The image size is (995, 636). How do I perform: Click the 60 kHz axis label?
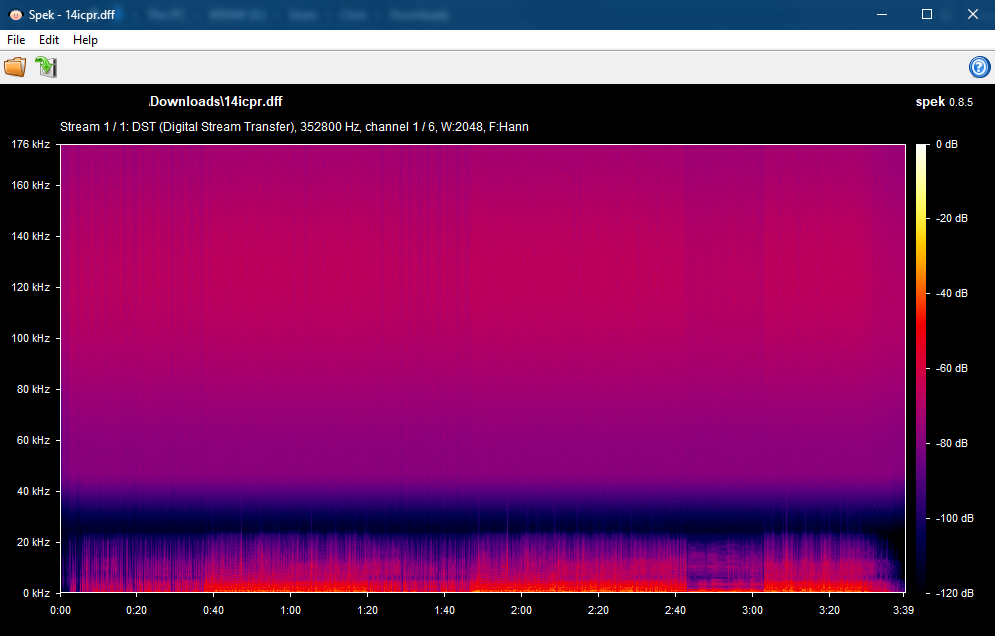[33, 440]
